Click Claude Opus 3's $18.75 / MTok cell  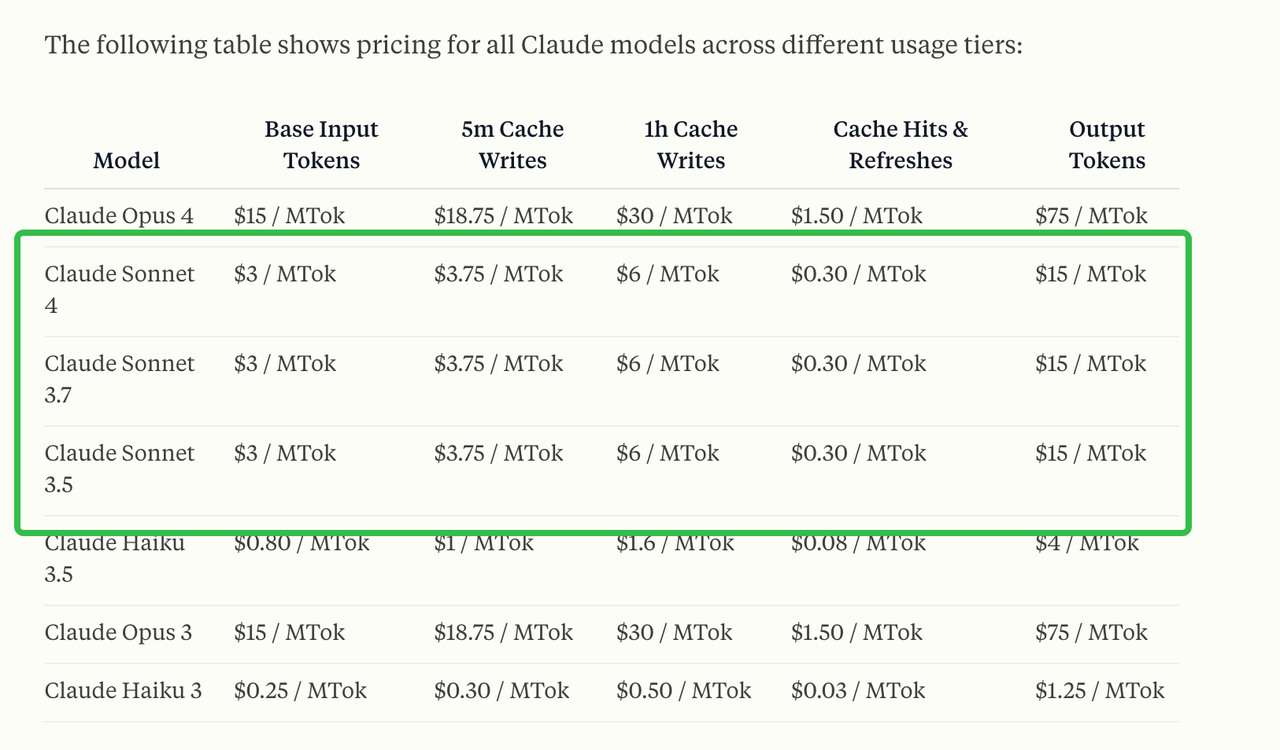(503, 632)
